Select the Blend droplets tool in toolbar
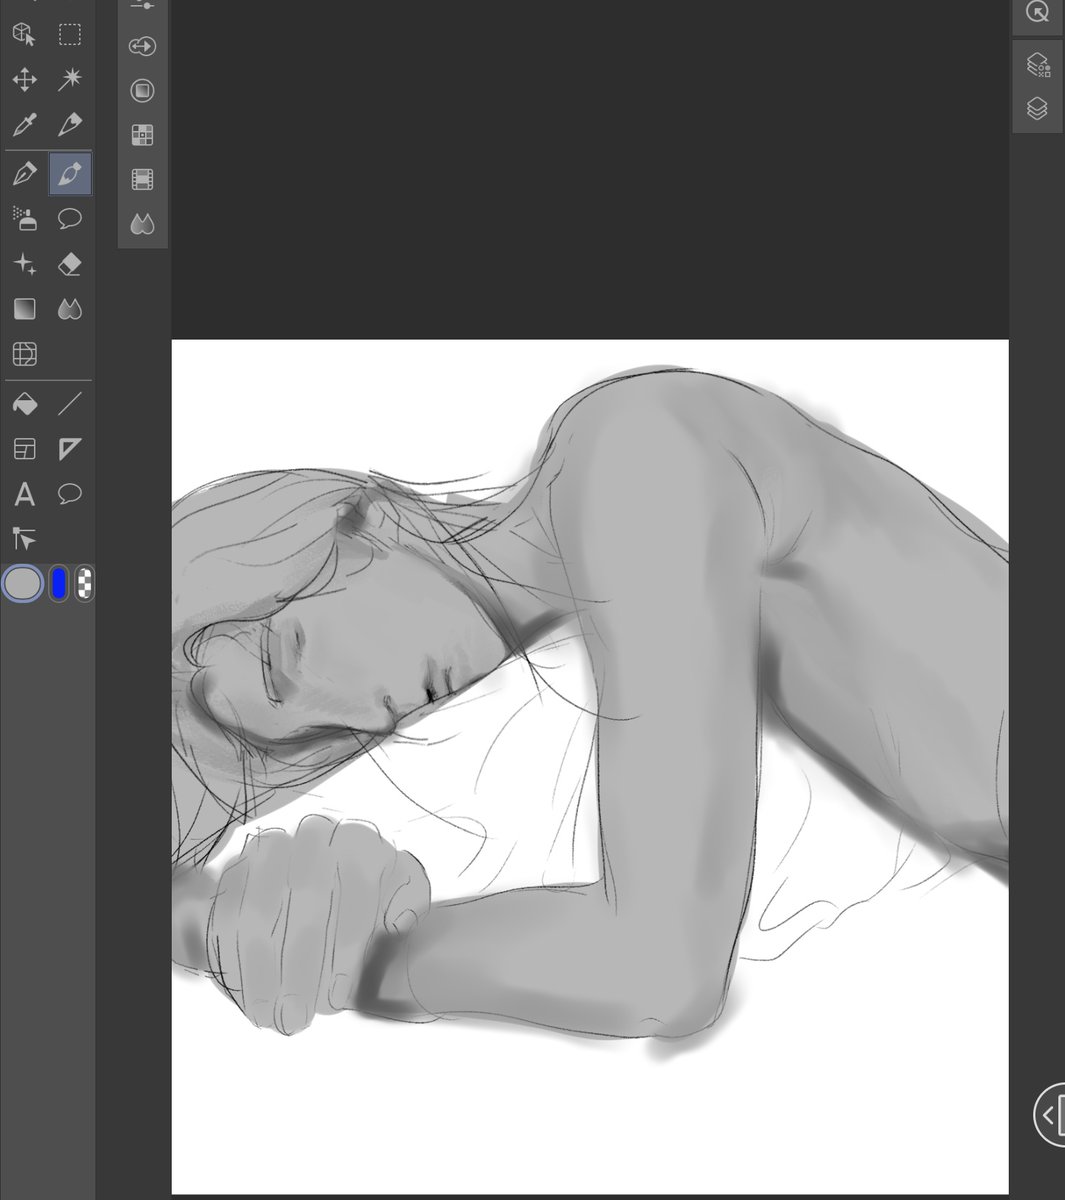Screen dimensions: 1065x1200 click(x=70, y=309)
